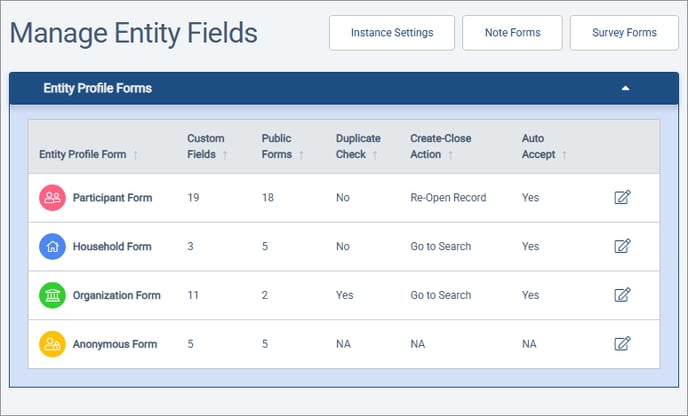Click the Public Forms column header
This screenshot has width=688, height=416.
point(277,147)
